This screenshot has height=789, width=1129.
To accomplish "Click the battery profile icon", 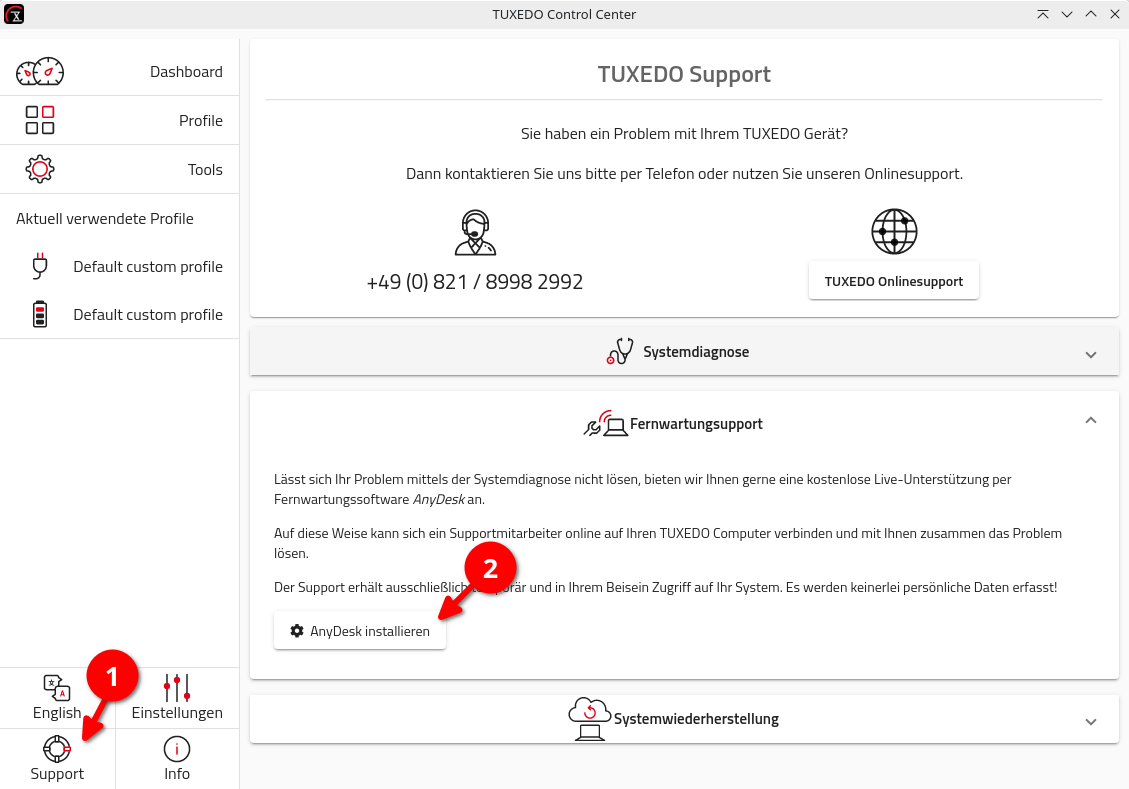I will pos(40,315).
